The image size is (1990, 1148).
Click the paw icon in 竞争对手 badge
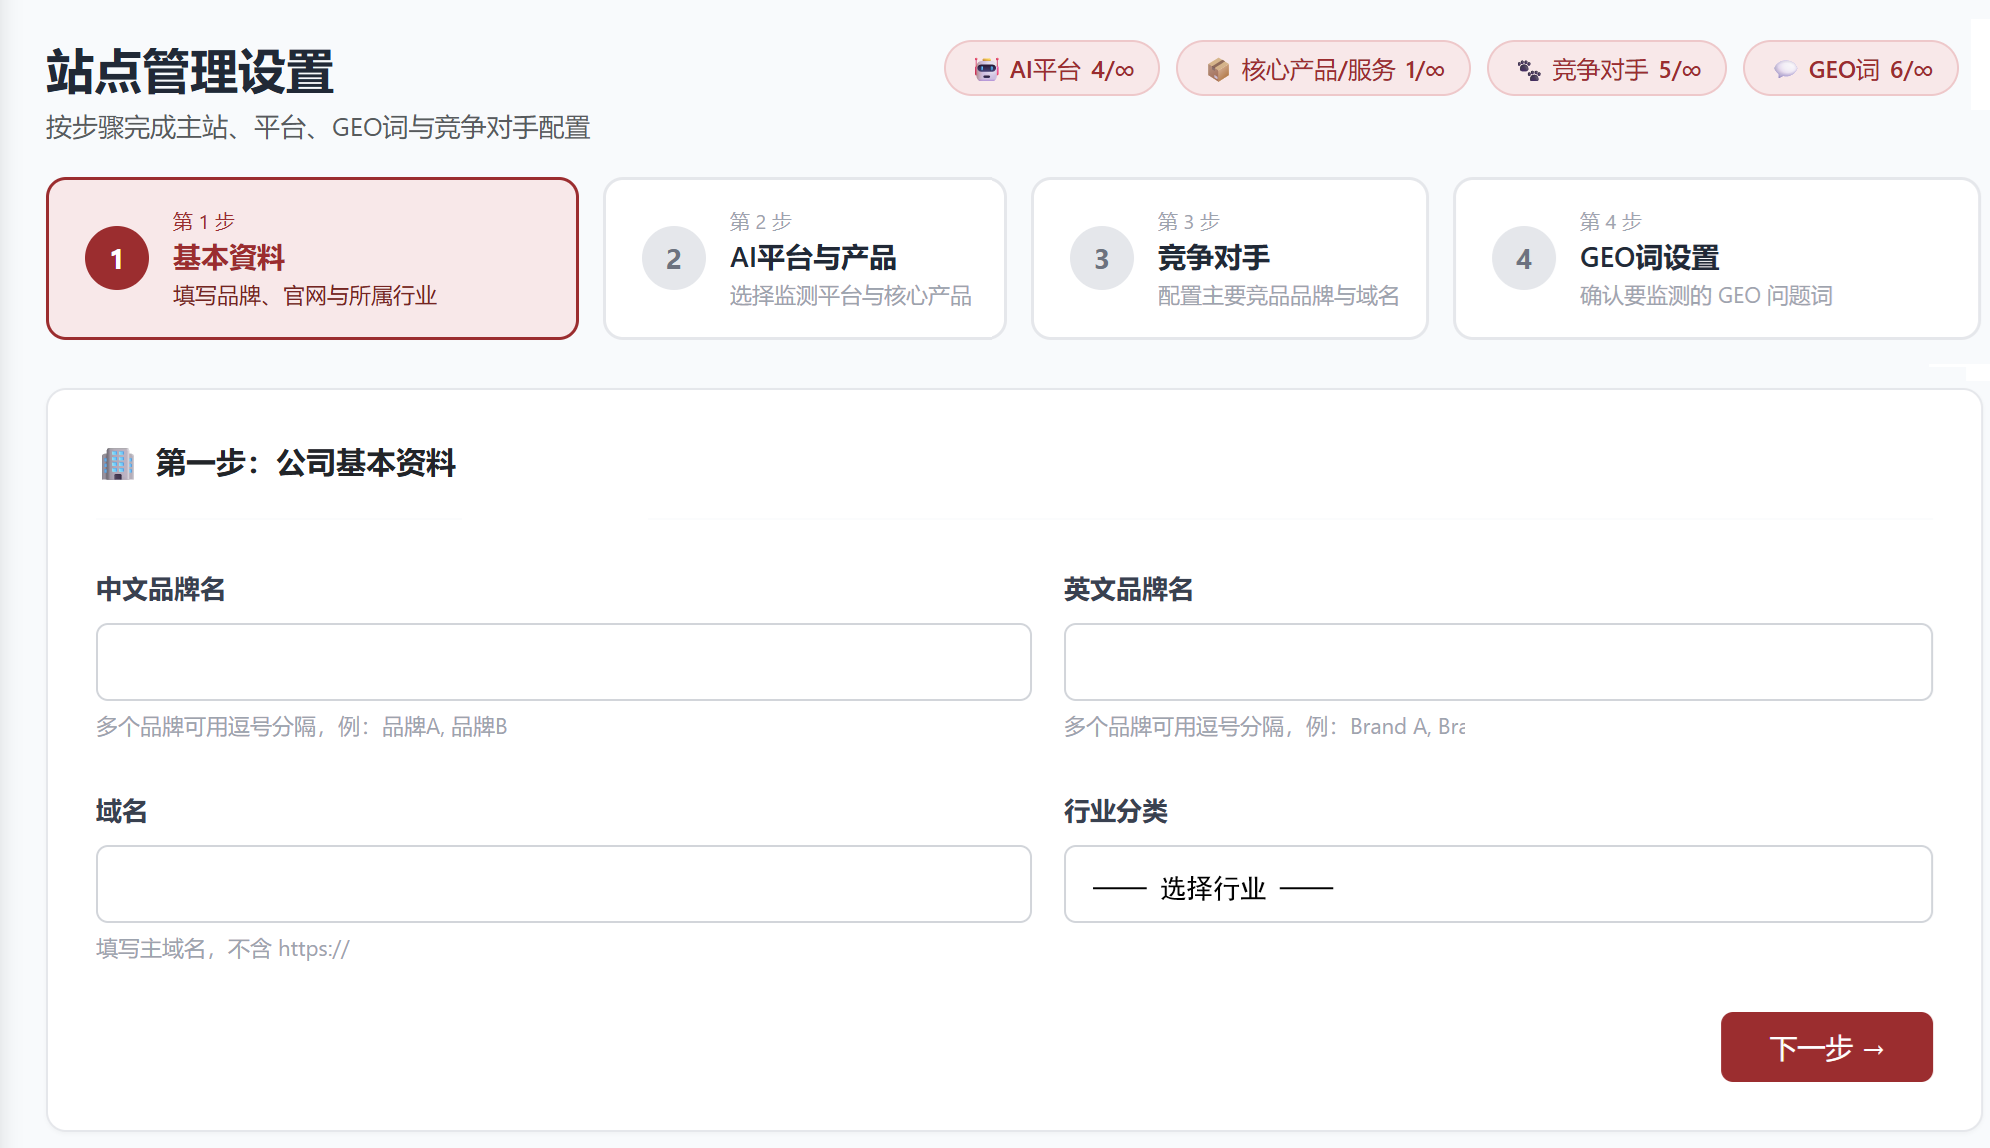1529,70
